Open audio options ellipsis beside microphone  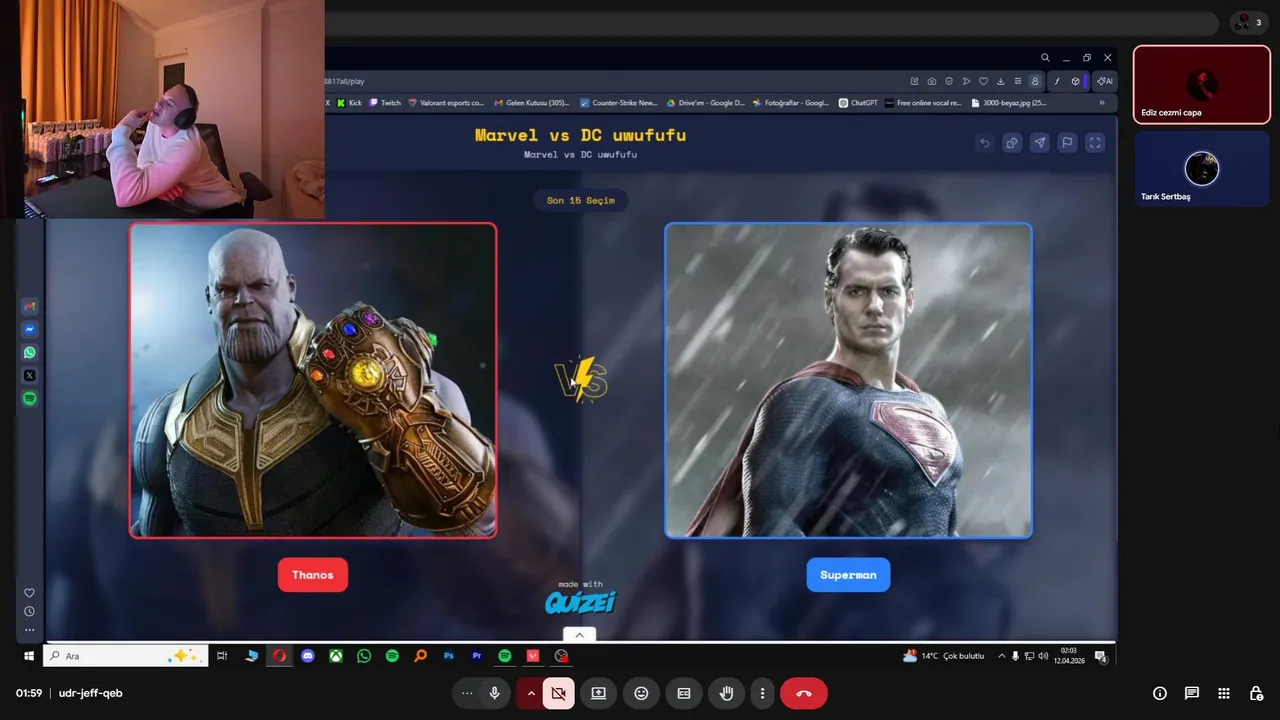point(467,693)
